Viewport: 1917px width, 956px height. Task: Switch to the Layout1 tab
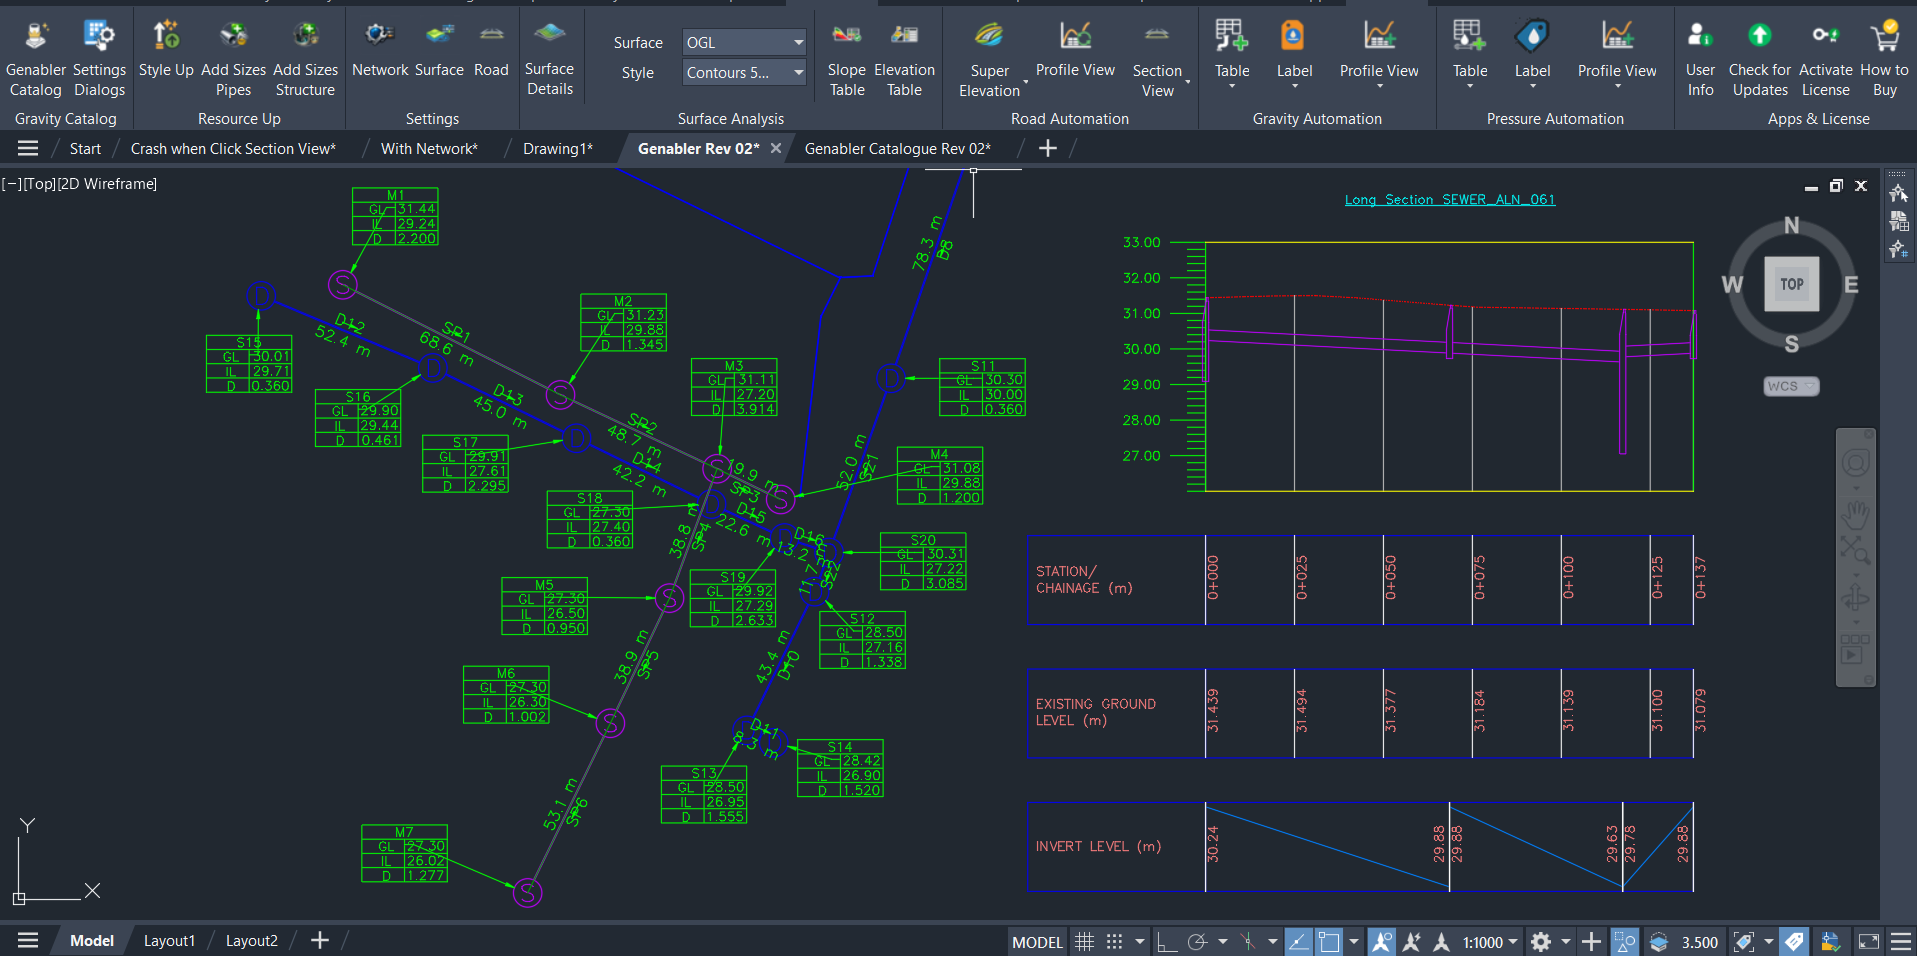[x=169, y=941]
